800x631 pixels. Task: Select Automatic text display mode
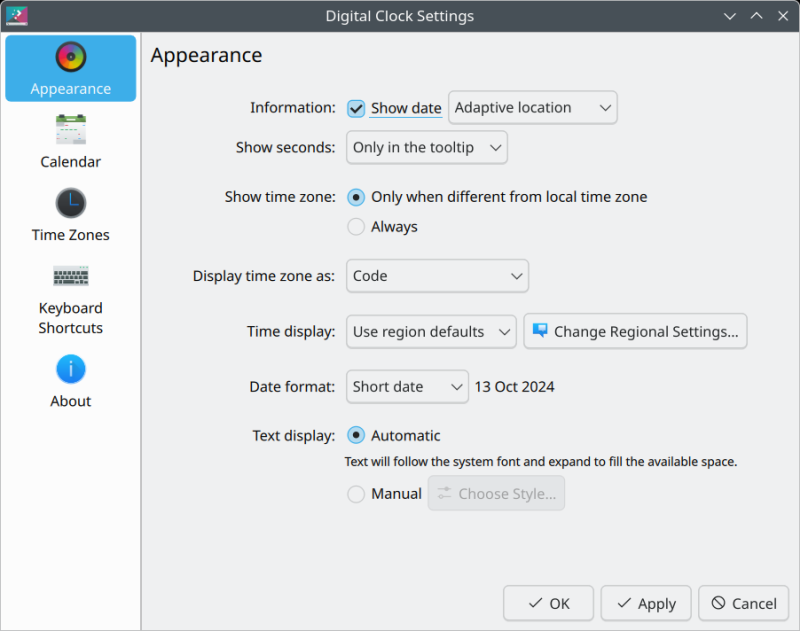(x=356, y=435)
